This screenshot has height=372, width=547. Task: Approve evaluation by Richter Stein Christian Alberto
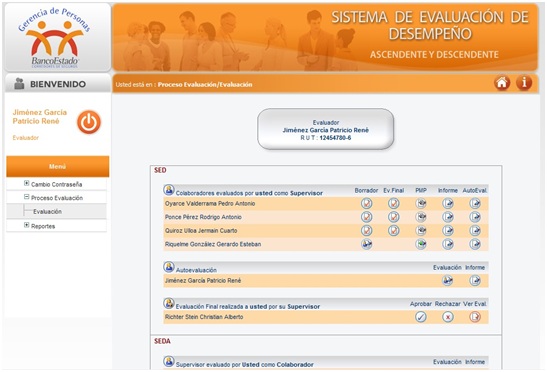coord(421,317)
